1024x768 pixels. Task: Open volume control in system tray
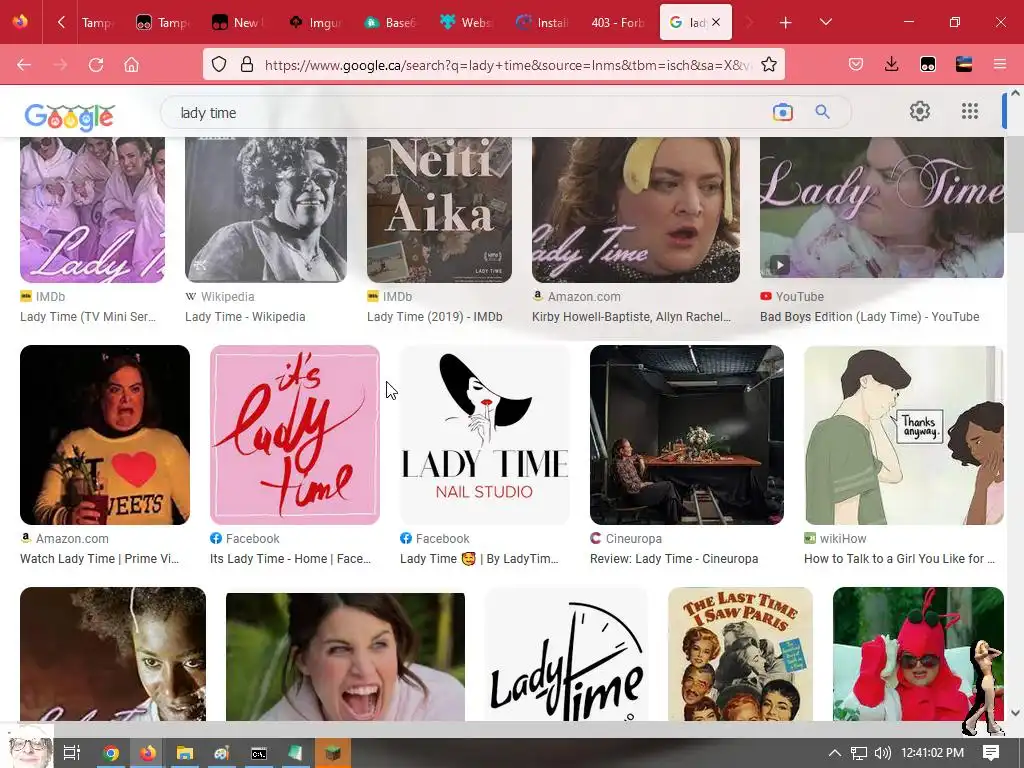pos(883,753)
